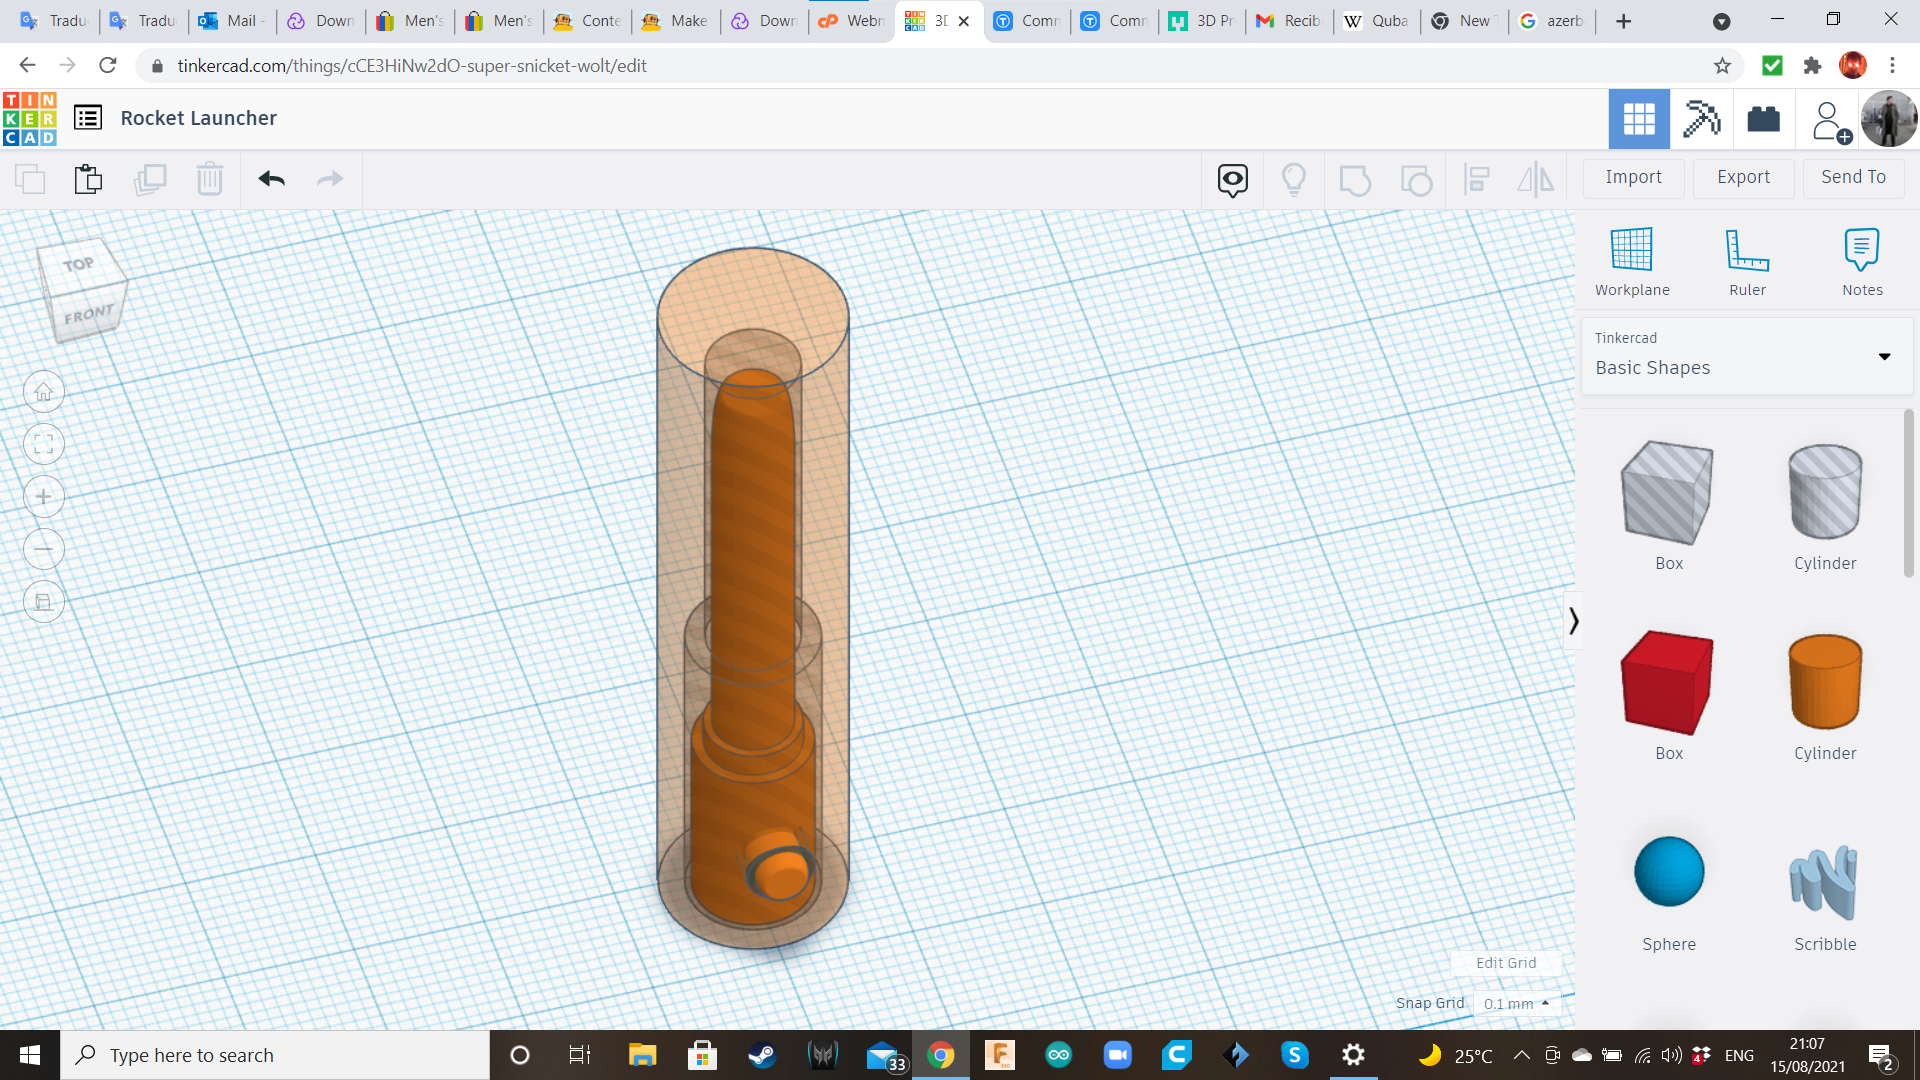Click the Workplane tool icon
The height and width of the screenshot is (1080, 1920).
(1631, 250)
